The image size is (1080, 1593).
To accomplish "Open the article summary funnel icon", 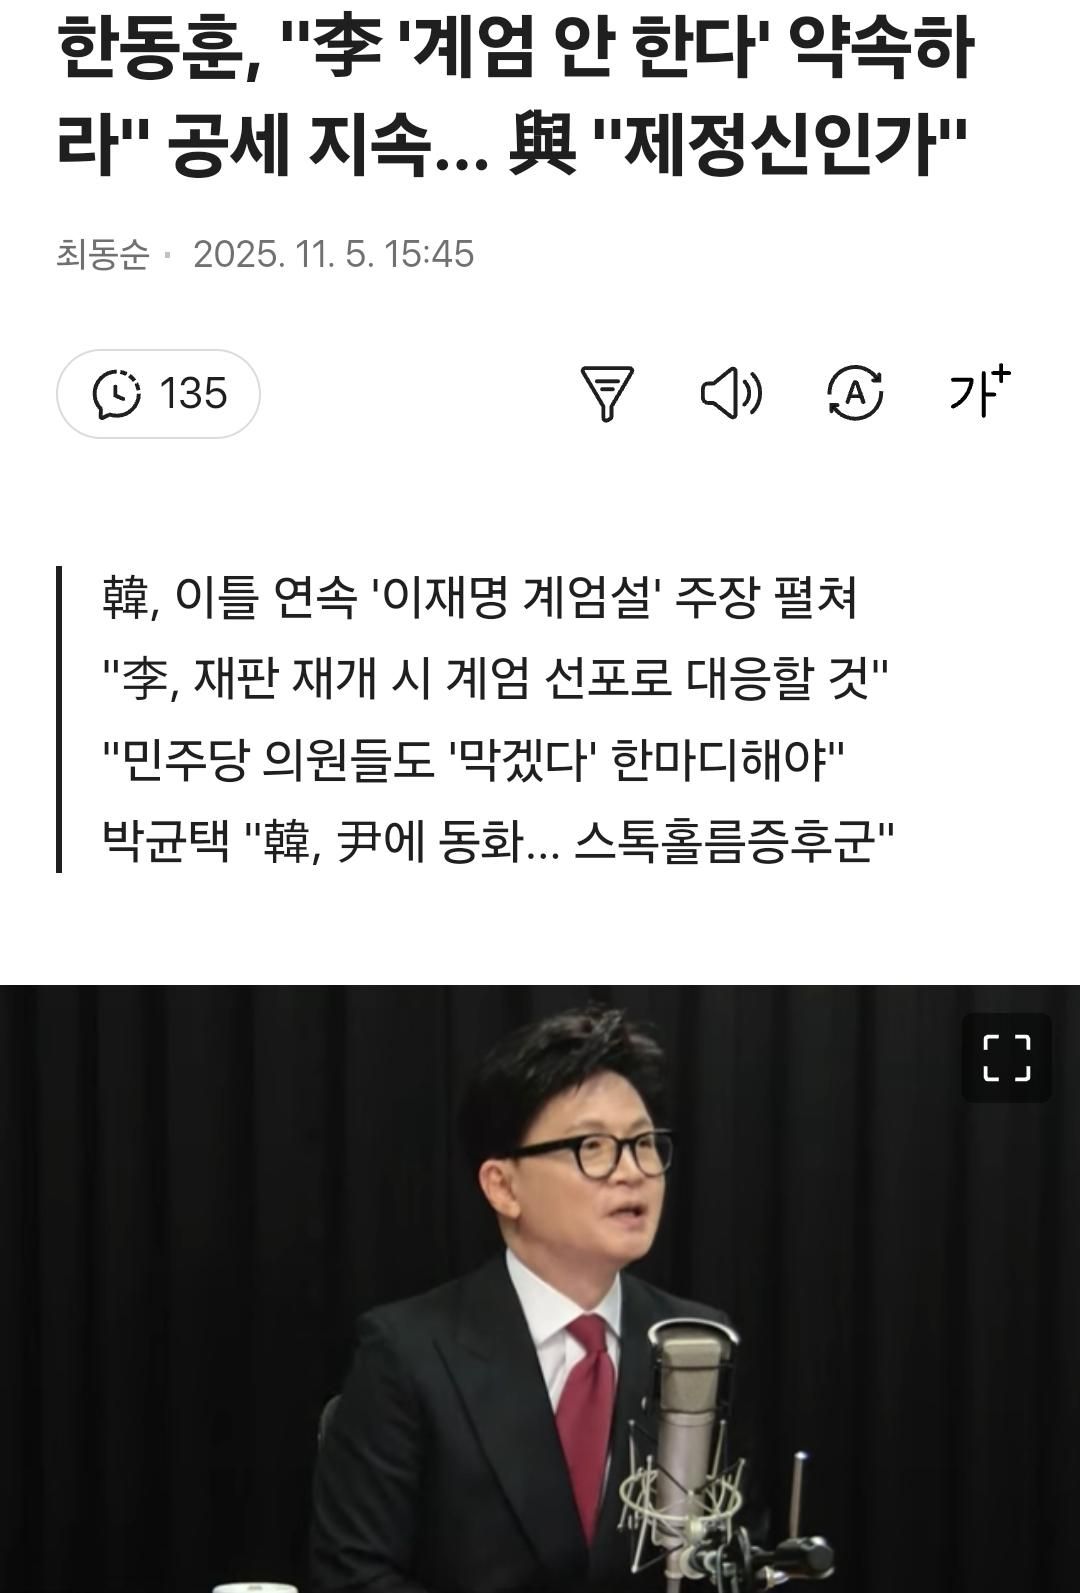I will point(607,393).
